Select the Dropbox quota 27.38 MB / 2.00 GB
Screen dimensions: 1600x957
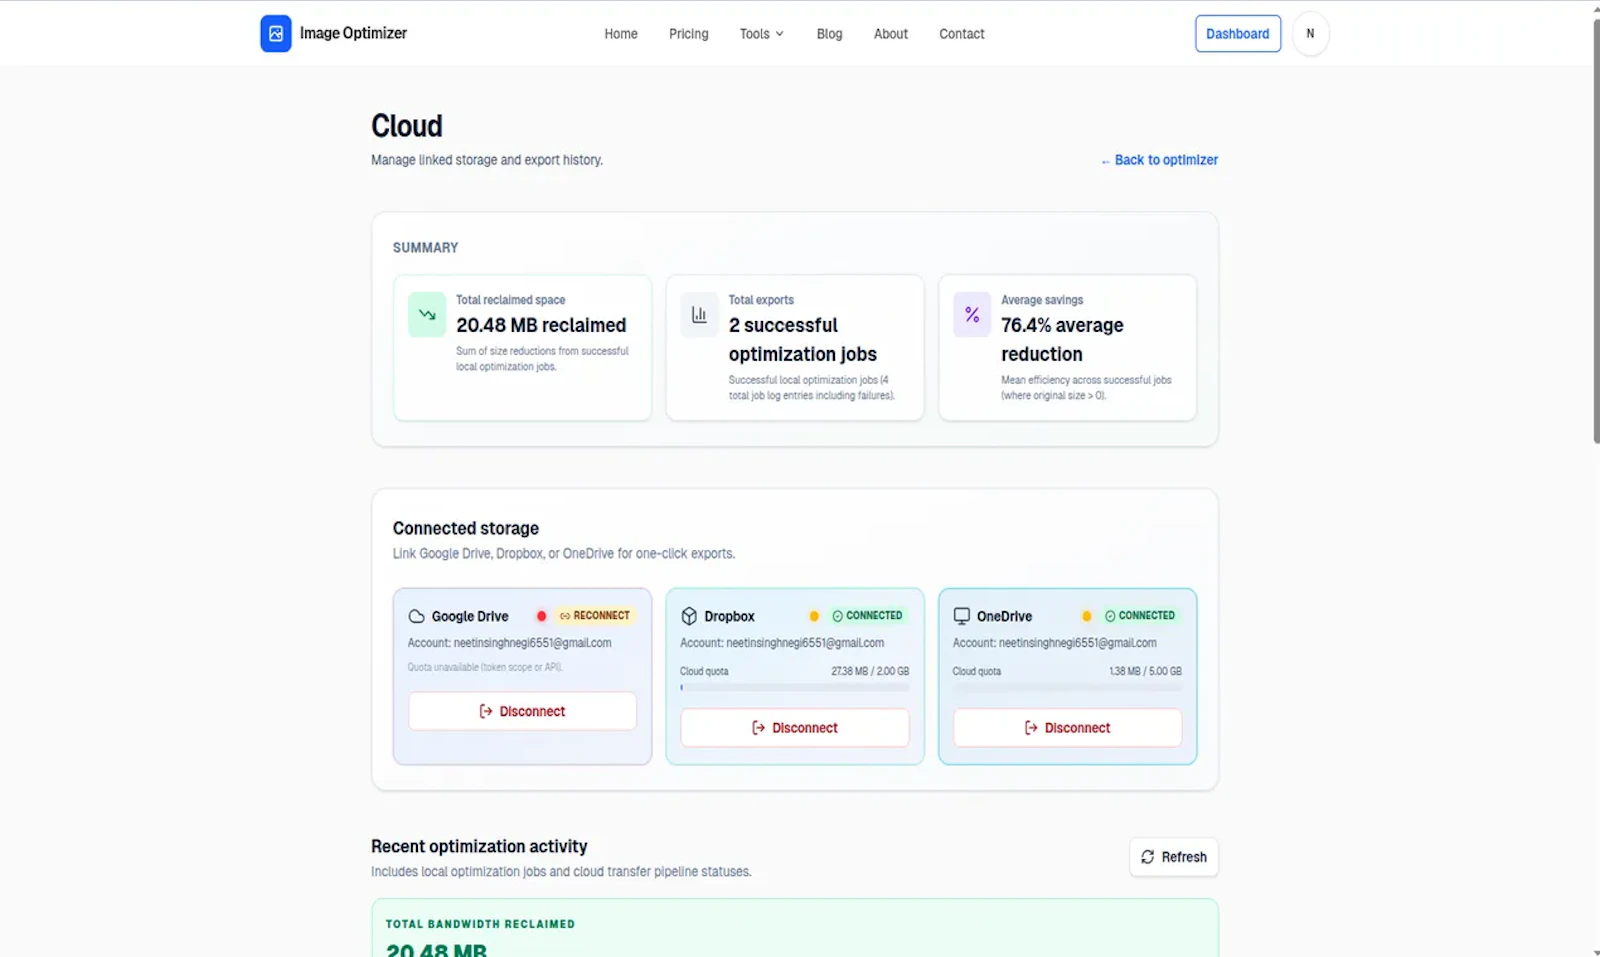pos(870,671)
